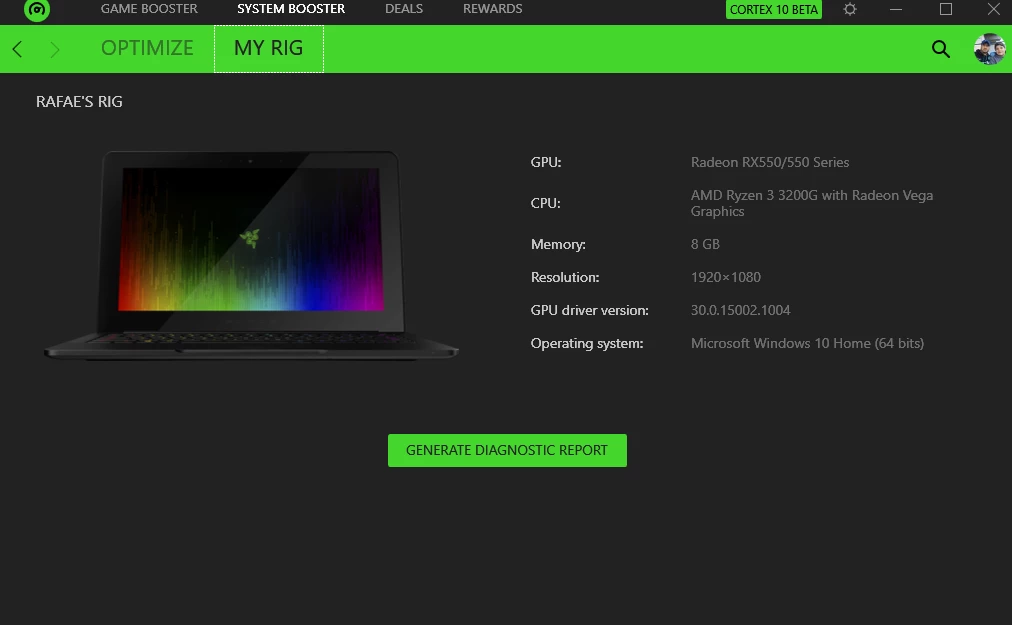The height and width of the screenshot is (625, 1012).
Task: Close the Cortex window
Action: (x=994, y=9)
